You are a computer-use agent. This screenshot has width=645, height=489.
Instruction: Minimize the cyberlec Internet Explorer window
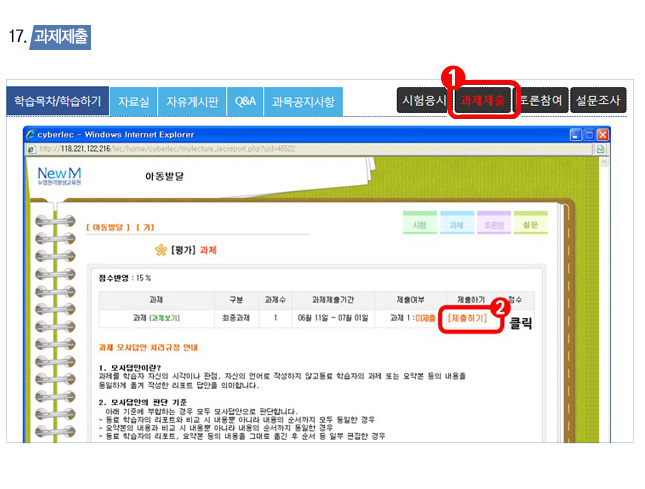pyautogui.click(x=576, y=134)
